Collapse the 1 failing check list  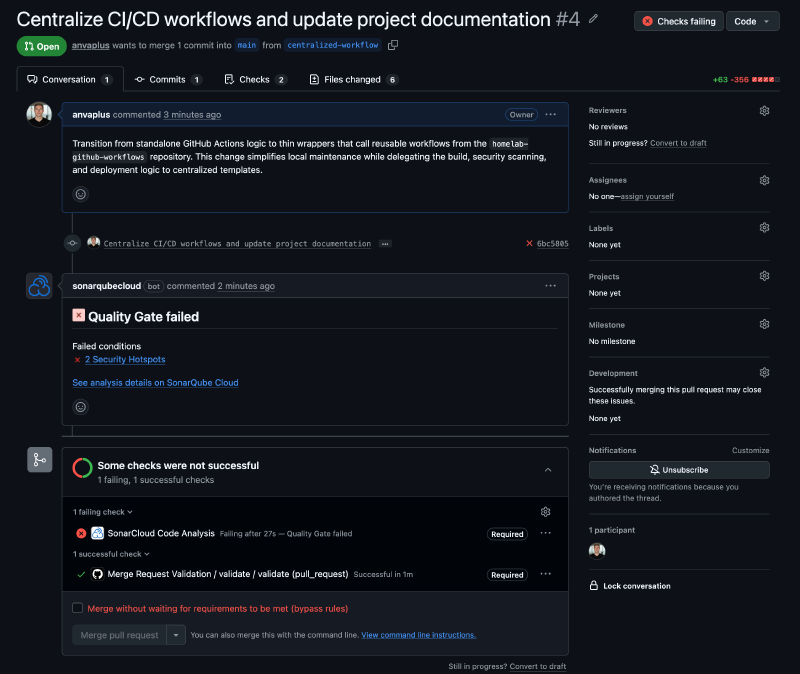103,512
